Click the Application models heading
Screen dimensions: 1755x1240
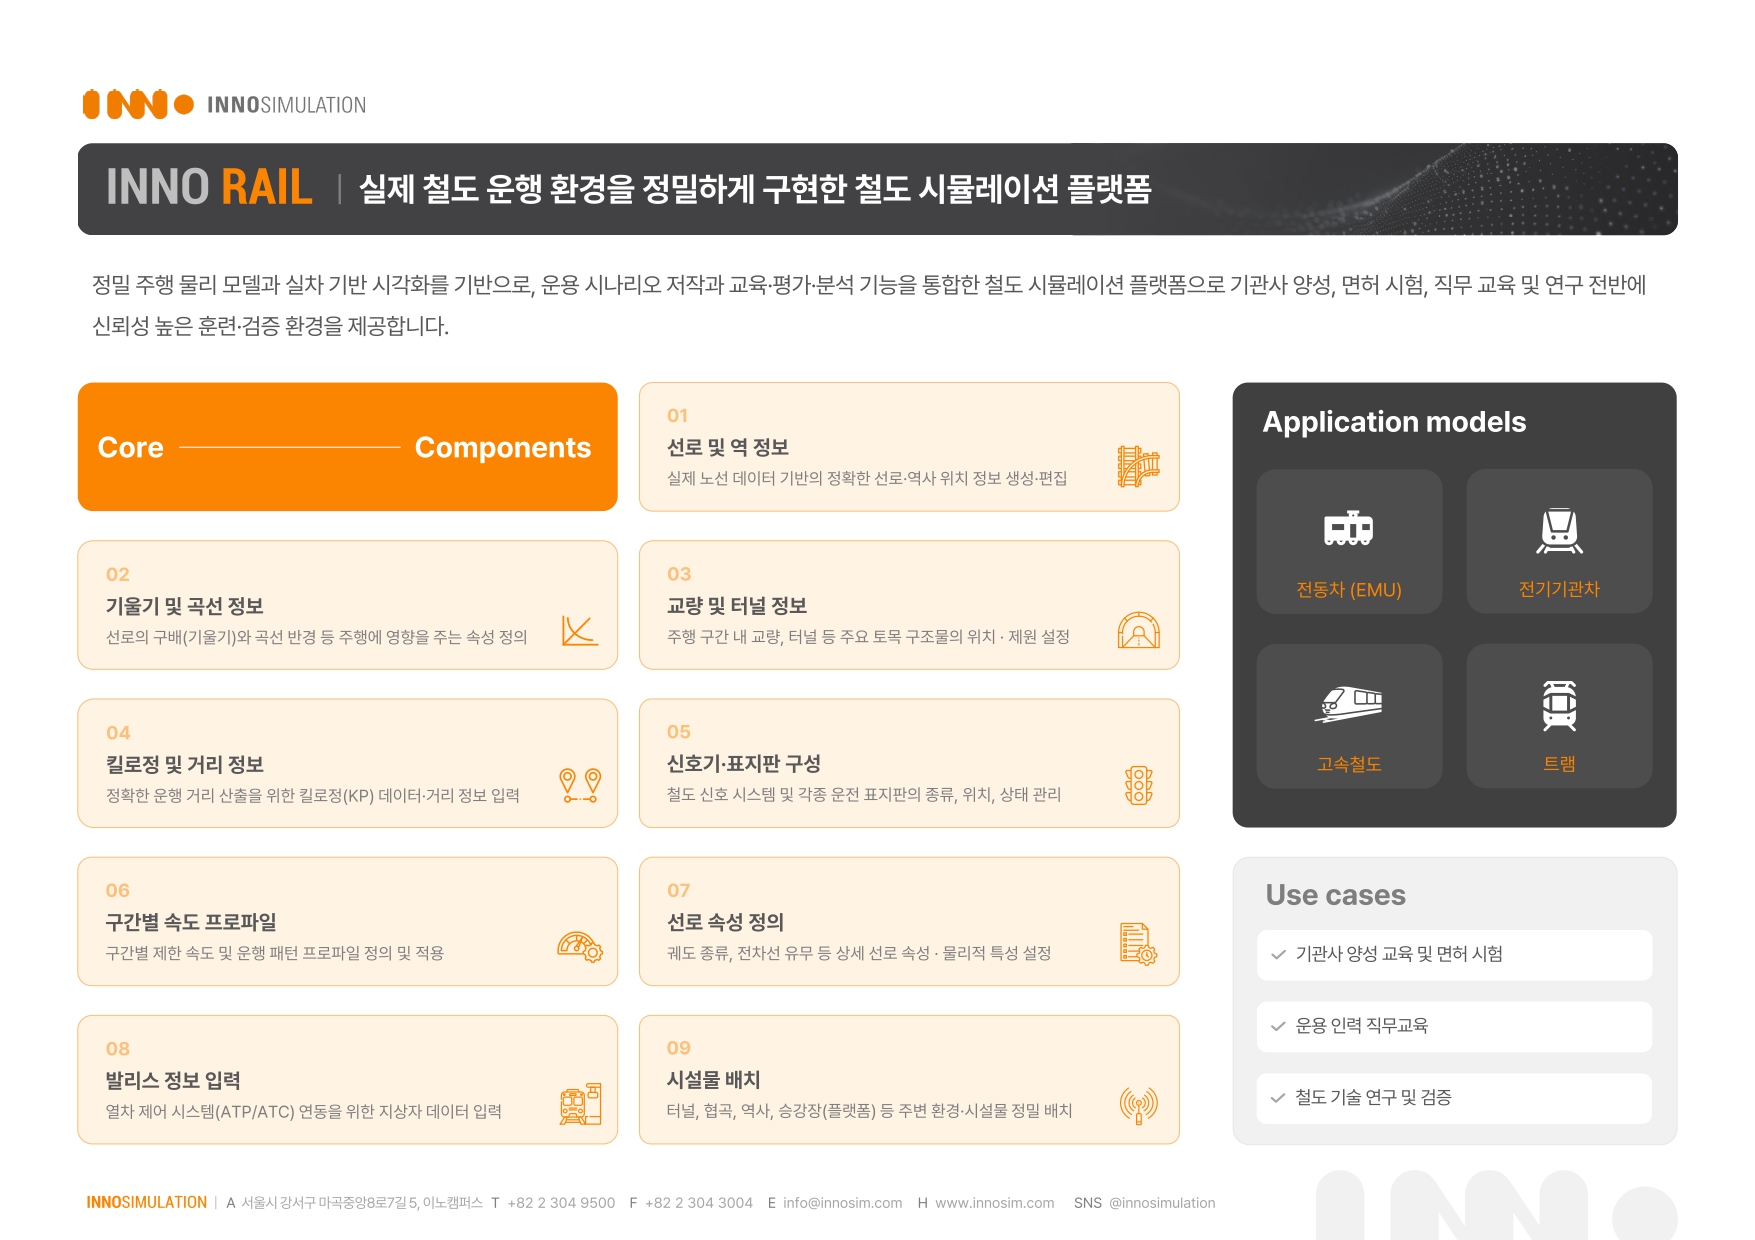1394,422
